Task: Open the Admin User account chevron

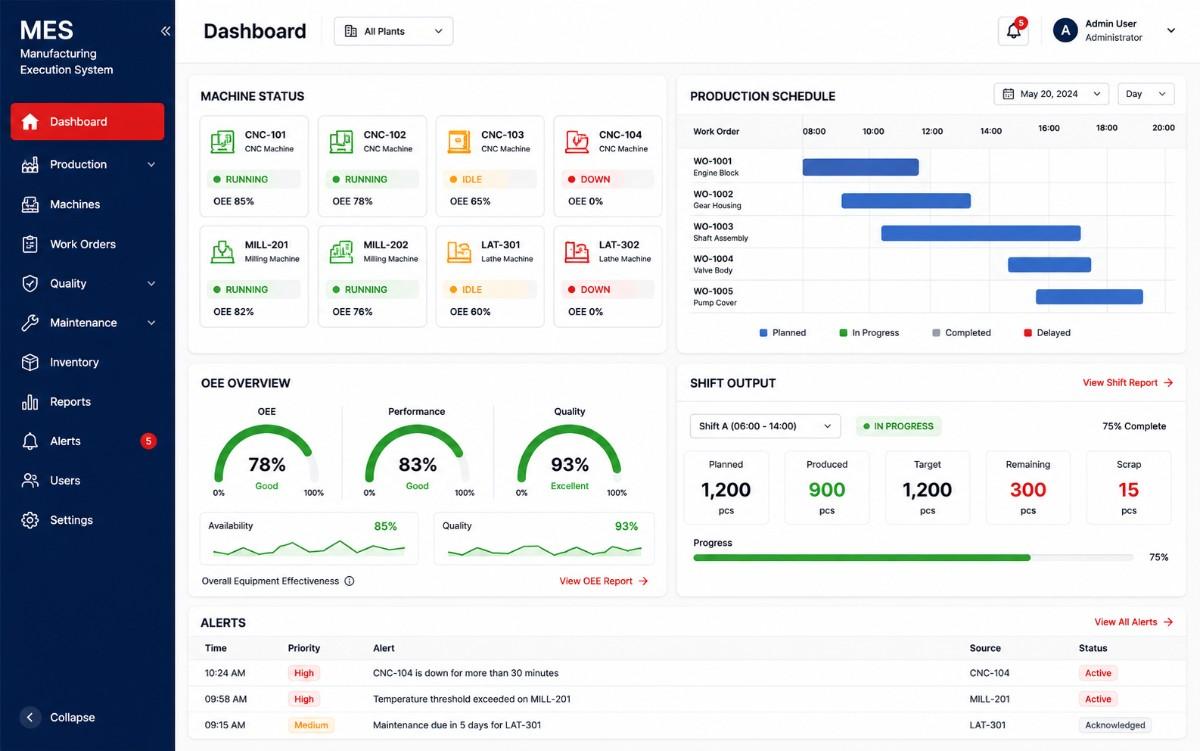Action: click(1171, 31)
